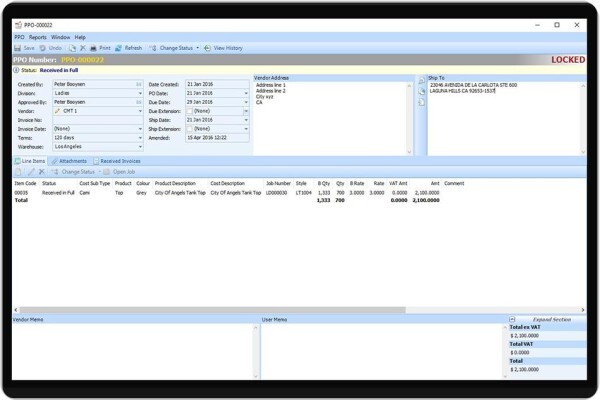600x400 pixels.
Task: Click Change Status in the line items toolbar
Action: [x=73, y=172]
